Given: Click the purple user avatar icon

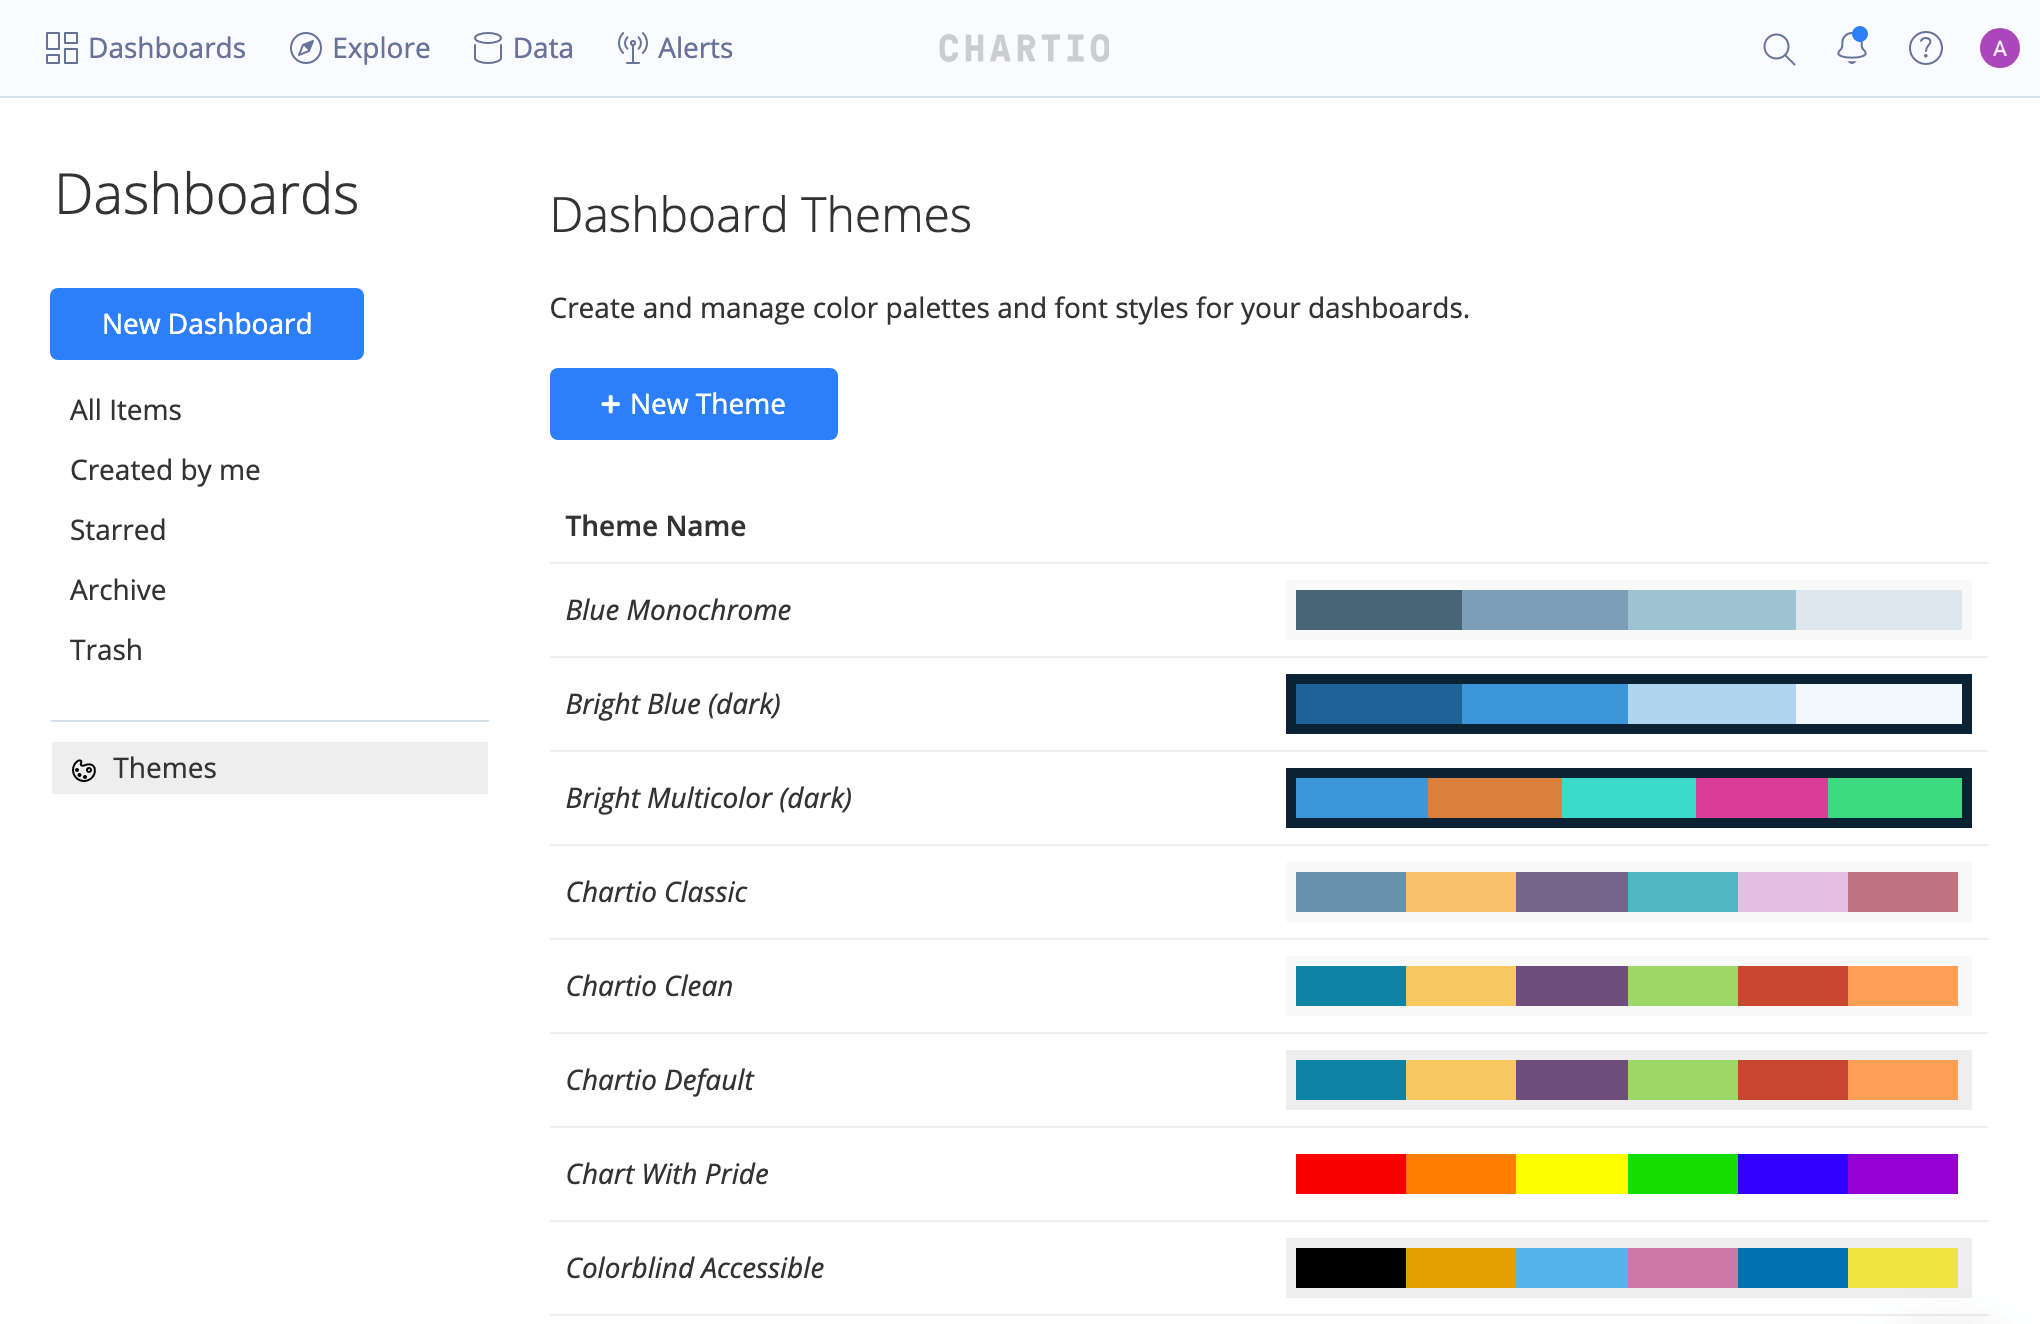Looking at the screenshot, I should 2000,47.
